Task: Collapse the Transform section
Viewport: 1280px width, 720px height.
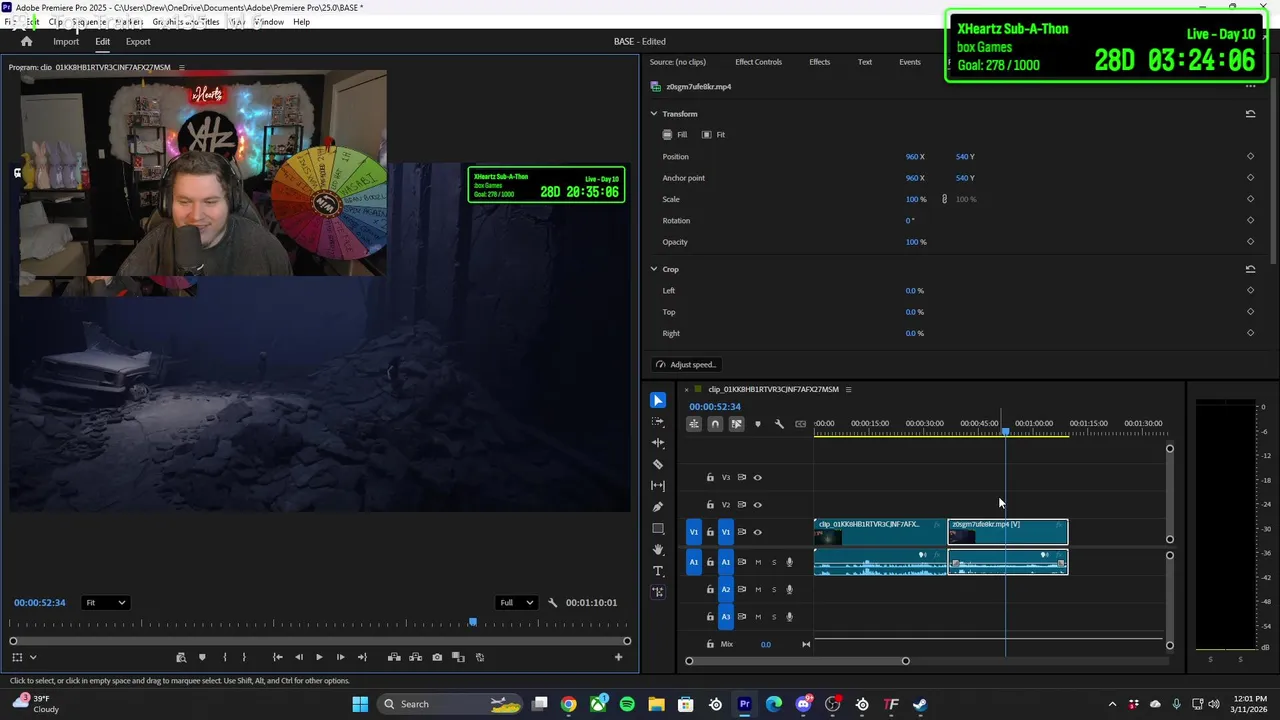Action: click(x=654, y=114)
